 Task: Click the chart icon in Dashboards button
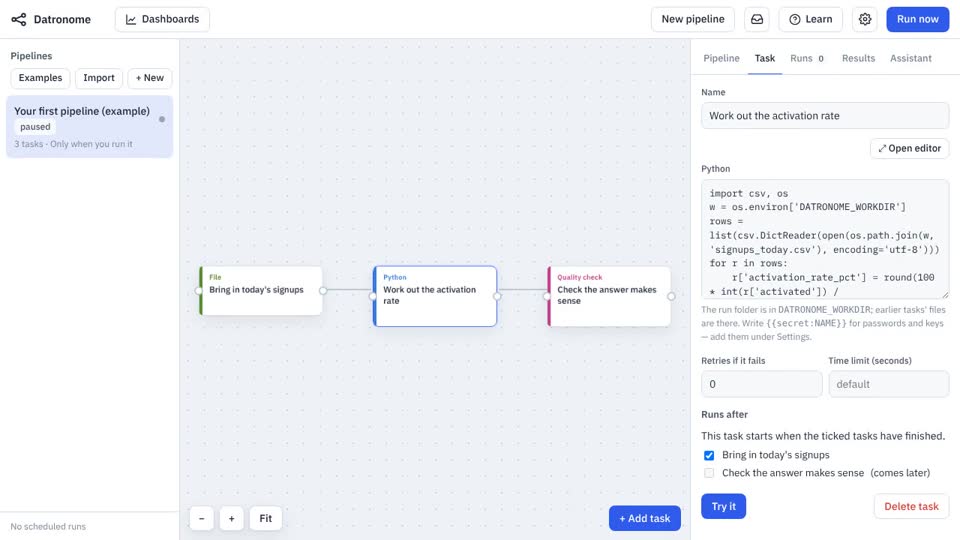[130, 20]
